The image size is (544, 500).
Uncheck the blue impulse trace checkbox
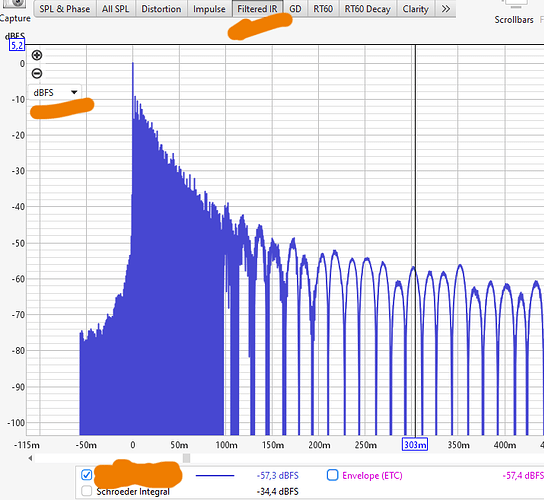(86, 475)
